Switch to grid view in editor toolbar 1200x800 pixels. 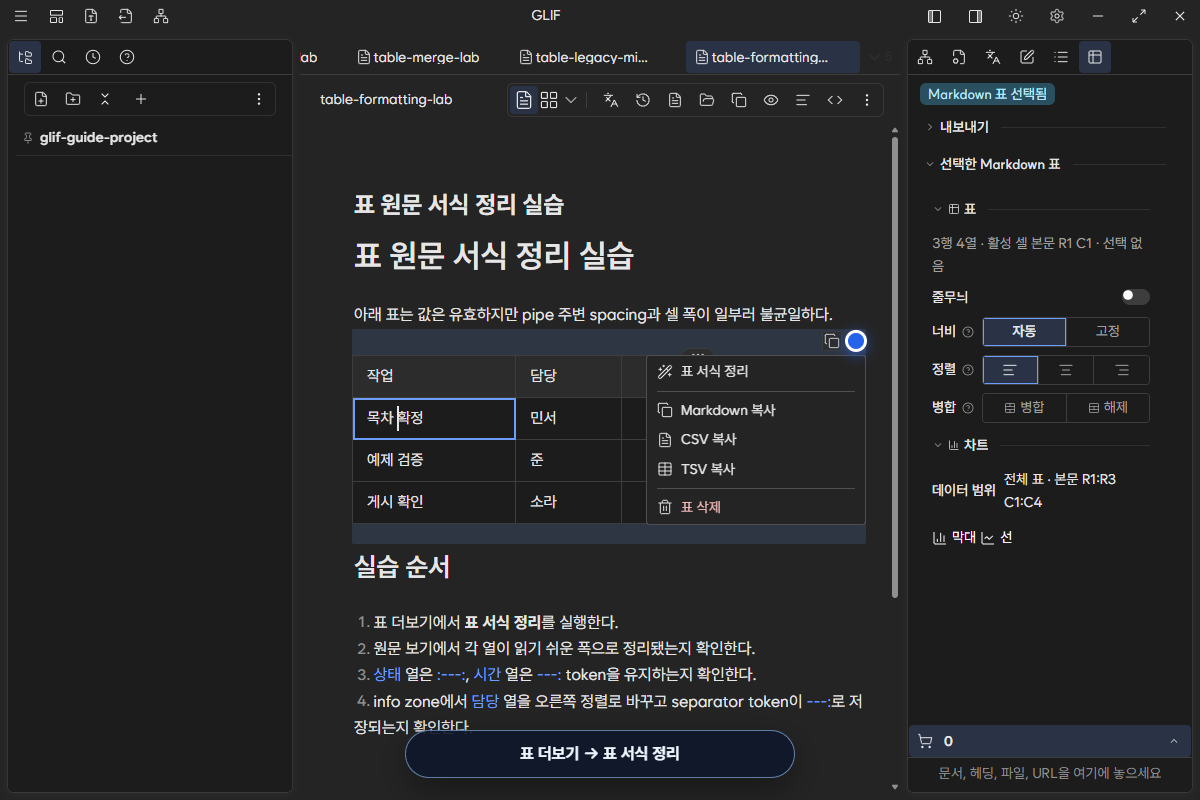(549, 100)
